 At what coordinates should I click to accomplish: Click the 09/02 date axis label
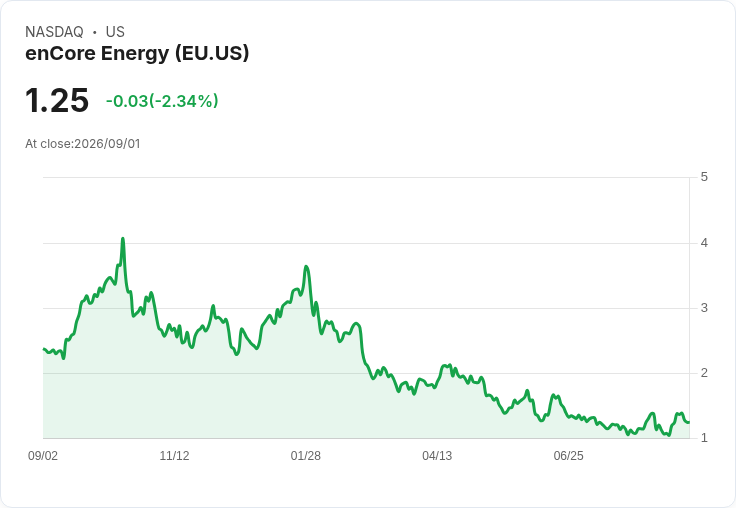click(43, 455)
